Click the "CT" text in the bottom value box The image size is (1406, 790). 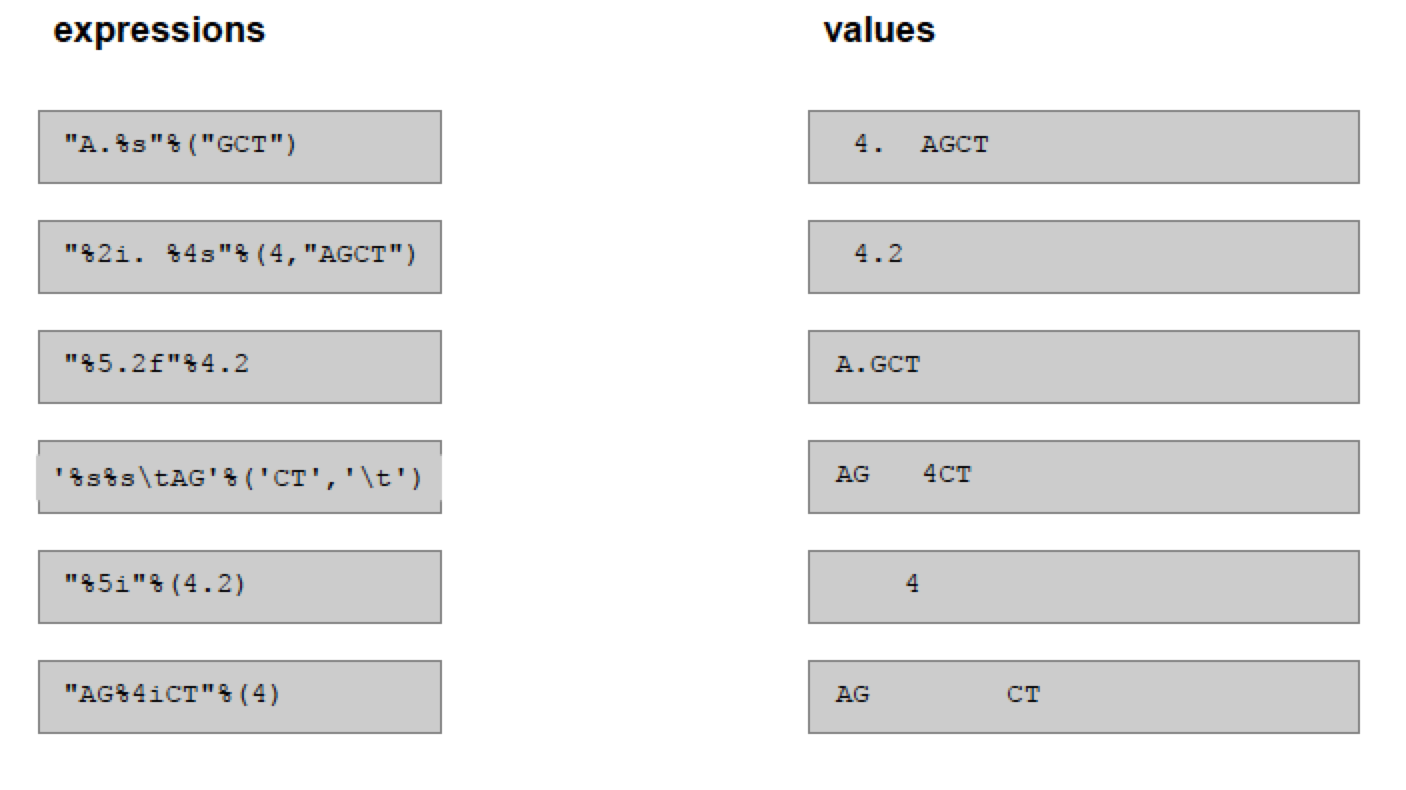1023,694
